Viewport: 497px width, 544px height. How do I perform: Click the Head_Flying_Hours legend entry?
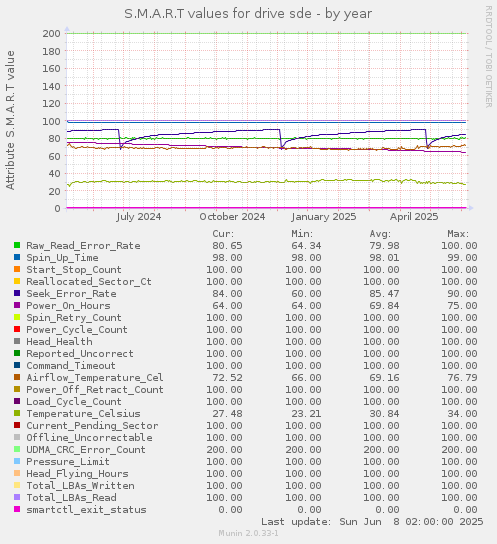point(77,474)
